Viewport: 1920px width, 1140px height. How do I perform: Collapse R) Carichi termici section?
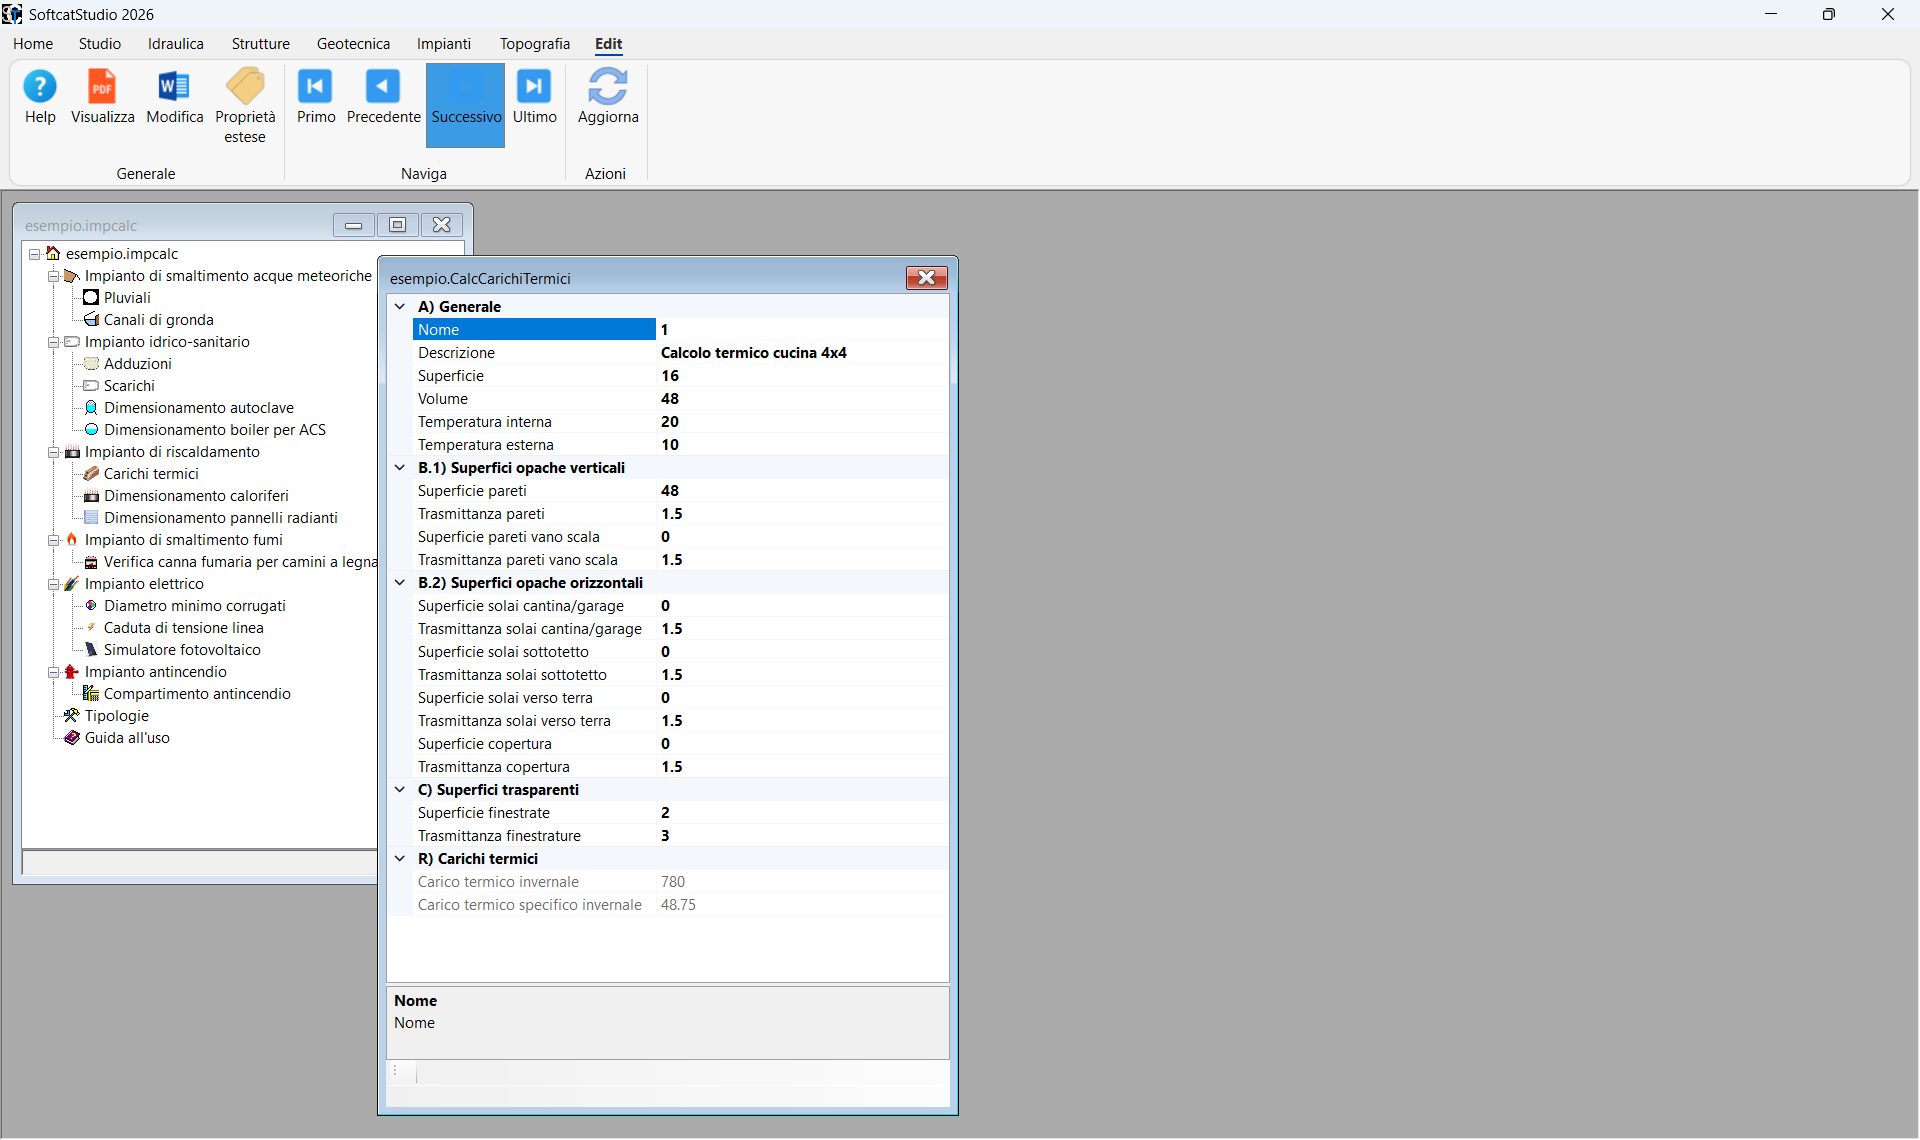click(x=400, y=859)
